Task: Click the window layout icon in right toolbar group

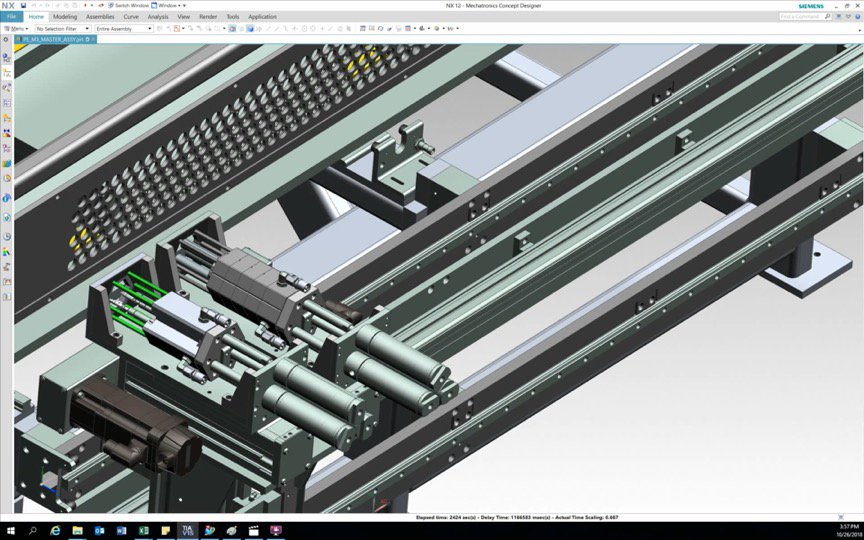Action: click(x=363, y=28)
